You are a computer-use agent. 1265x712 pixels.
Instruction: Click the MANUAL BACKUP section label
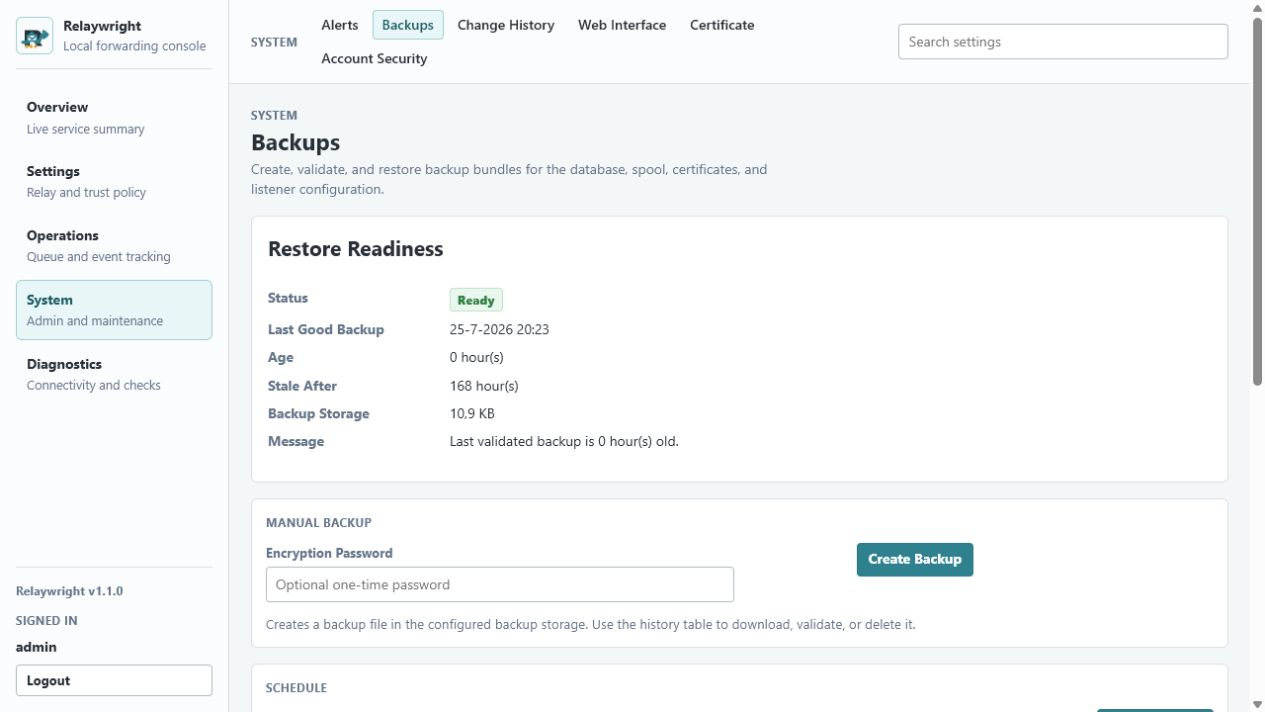(x=318, y=523)
